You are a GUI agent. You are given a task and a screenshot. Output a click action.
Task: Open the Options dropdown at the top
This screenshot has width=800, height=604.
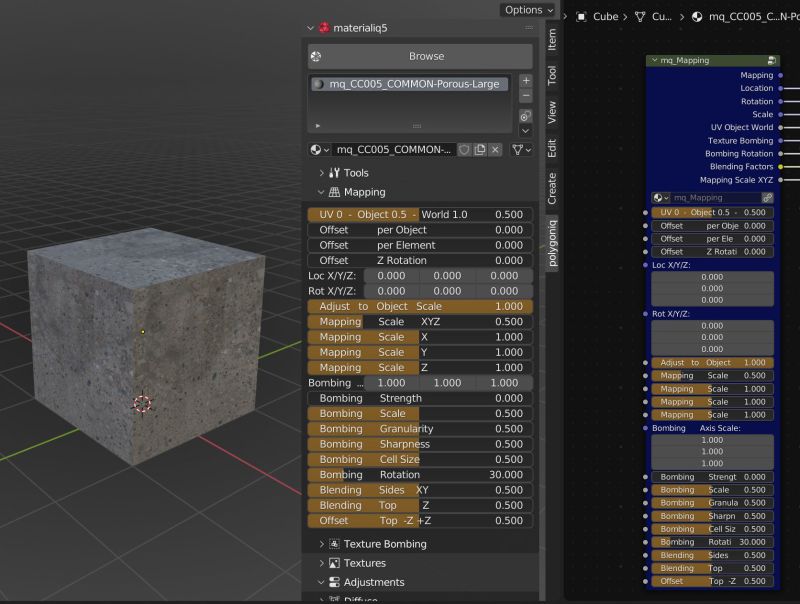pos(527,9)
